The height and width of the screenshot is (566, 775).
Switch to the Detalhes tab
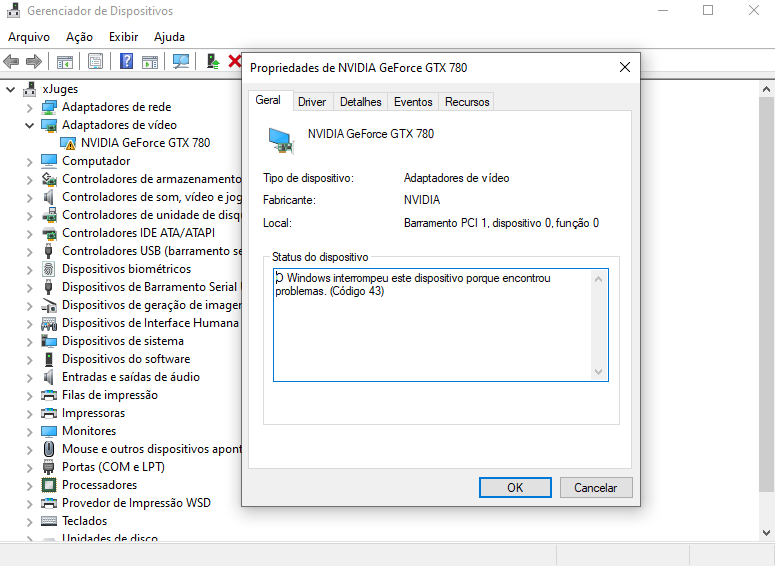click(x=361, y=102)
